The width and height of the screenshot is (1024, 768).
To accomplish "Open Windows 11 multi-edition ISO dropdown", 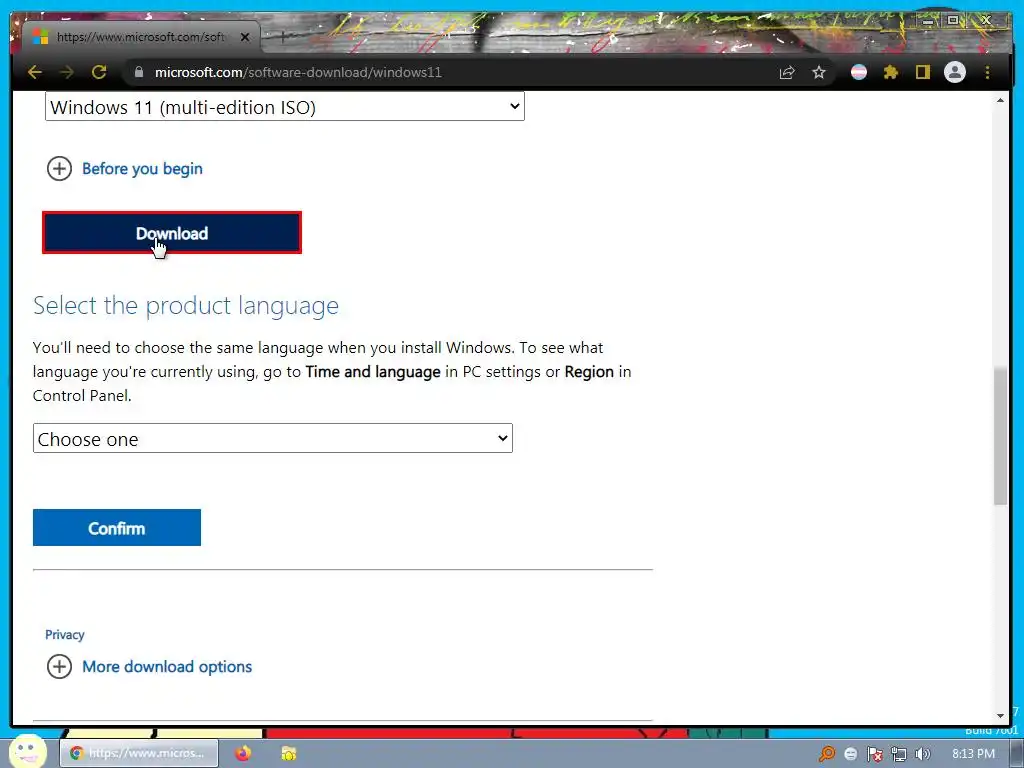I will tap(285, 106).
